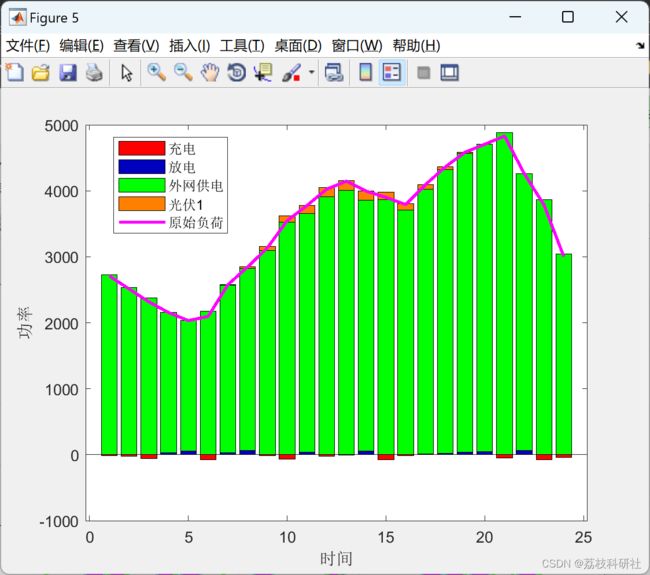Print figure with the printer icon
The width and height of the screenshot is (650, 575).
point(94,73)
